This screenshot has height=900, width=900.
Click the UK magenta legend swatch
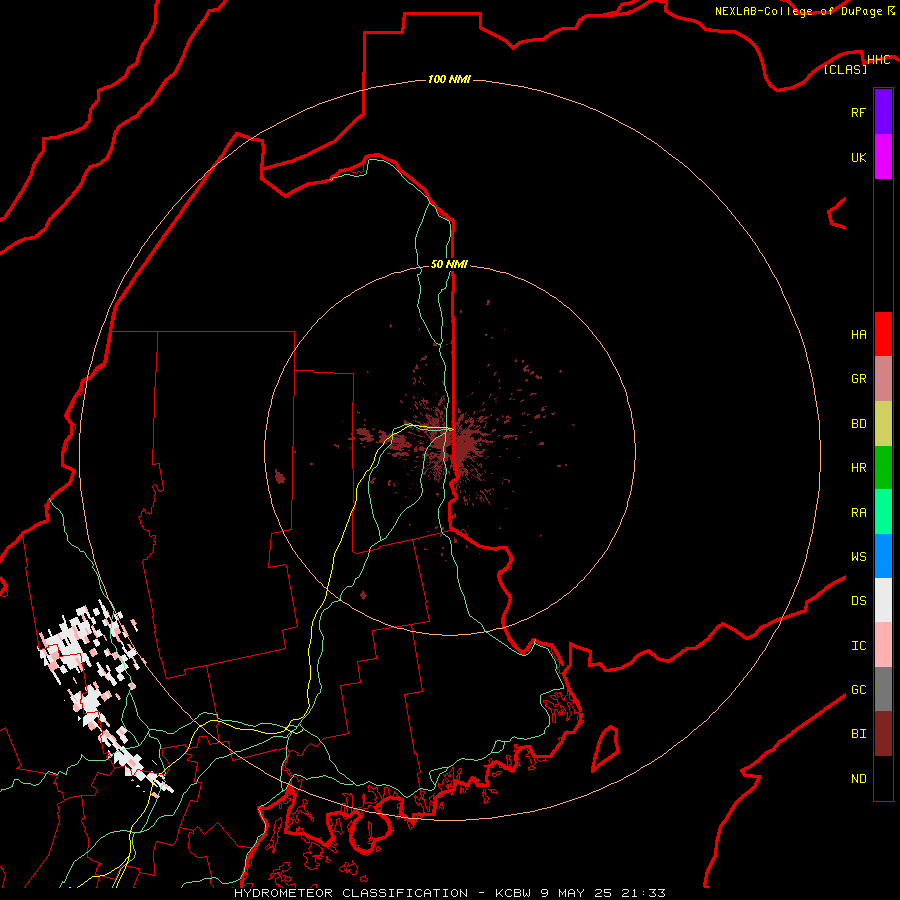[883, 157]
